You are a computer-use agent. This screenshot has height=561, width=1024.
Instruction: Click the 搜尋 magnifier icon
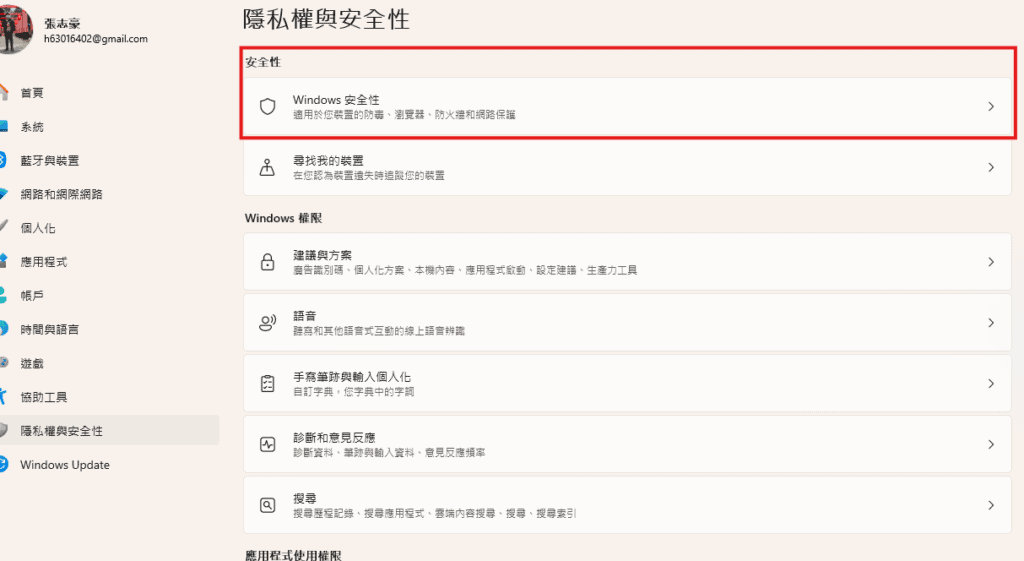(267, 505)
